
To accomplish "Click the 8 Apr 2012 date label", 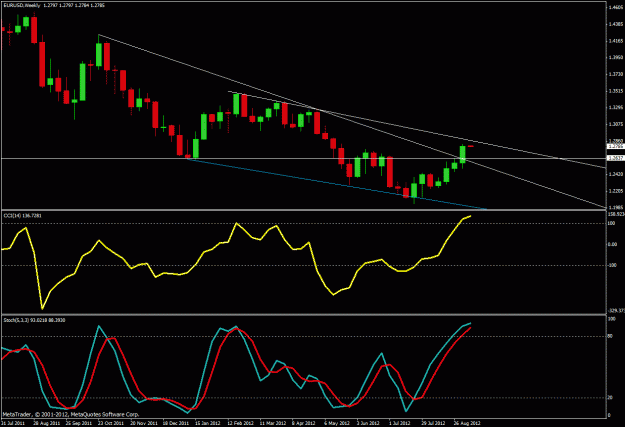I will click(303, 423).
